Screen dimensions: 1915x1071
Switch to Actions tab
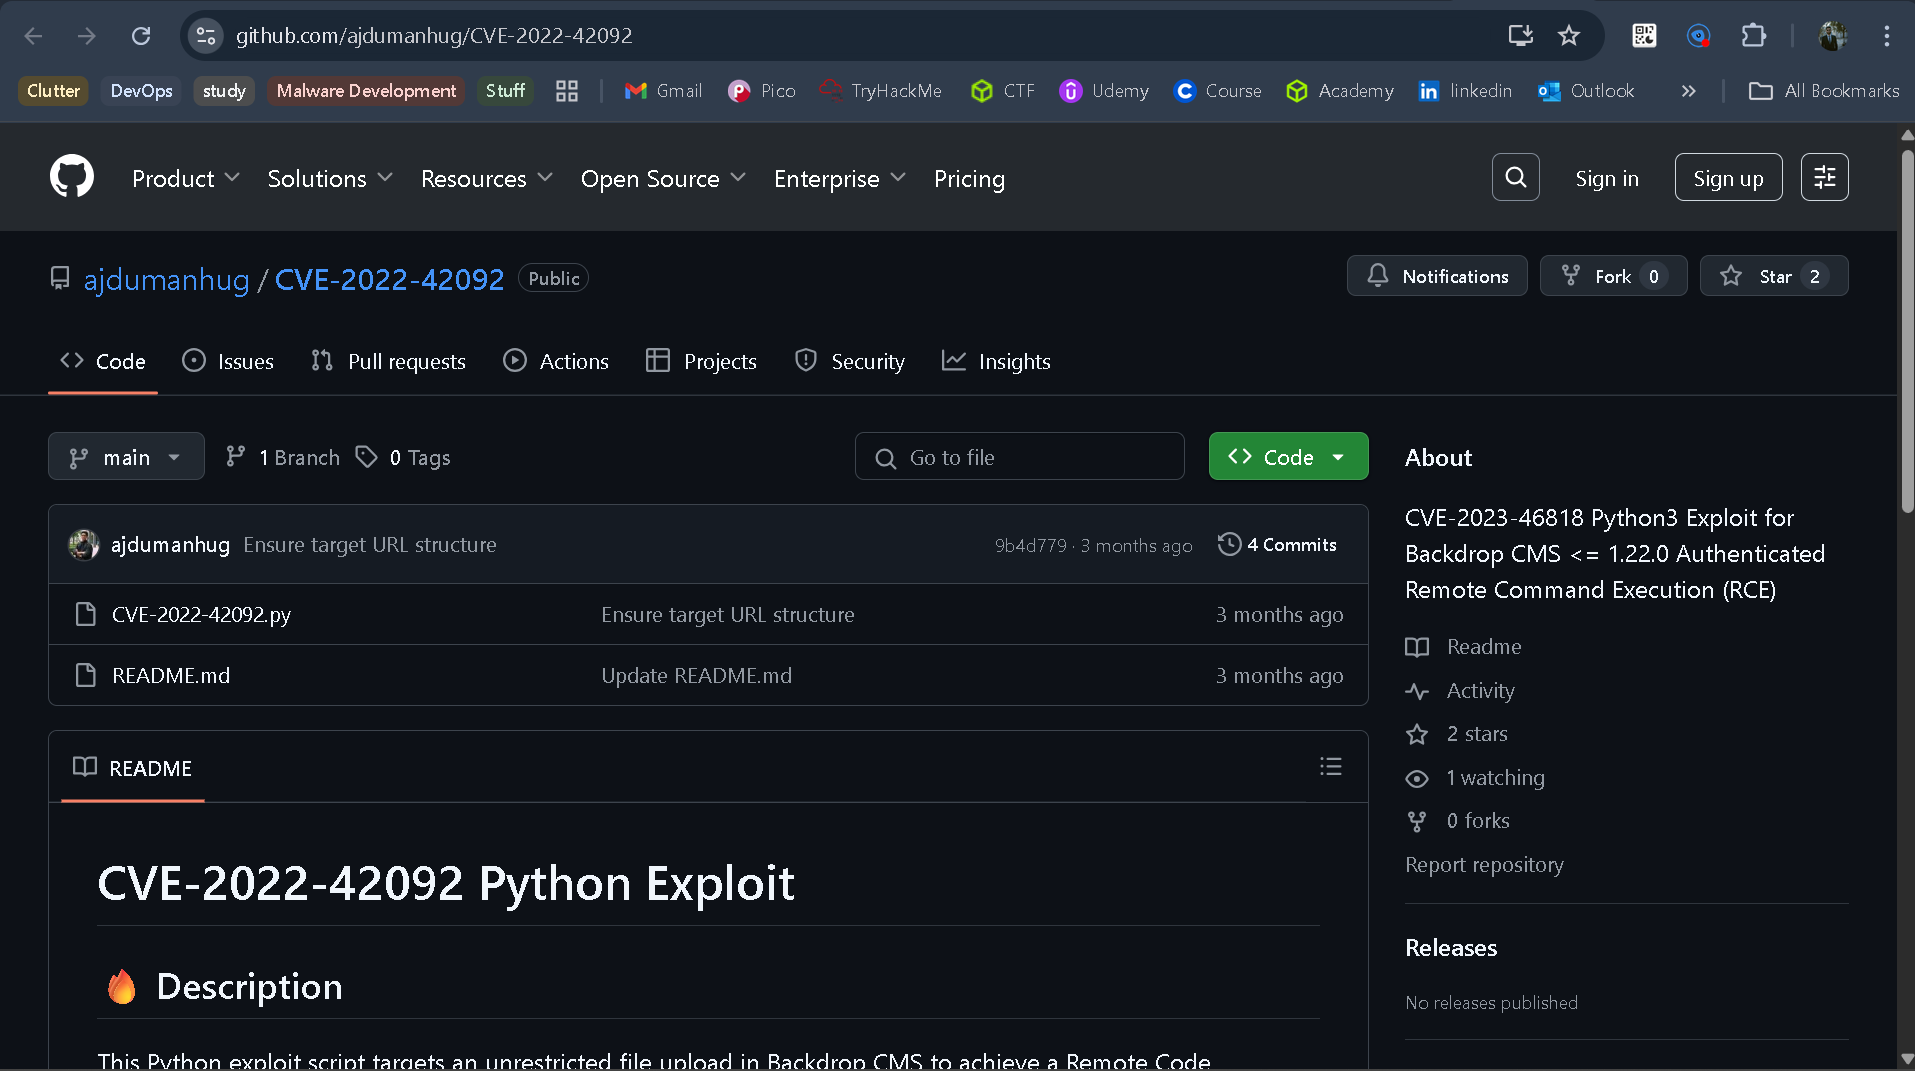[x=555, y=361]
